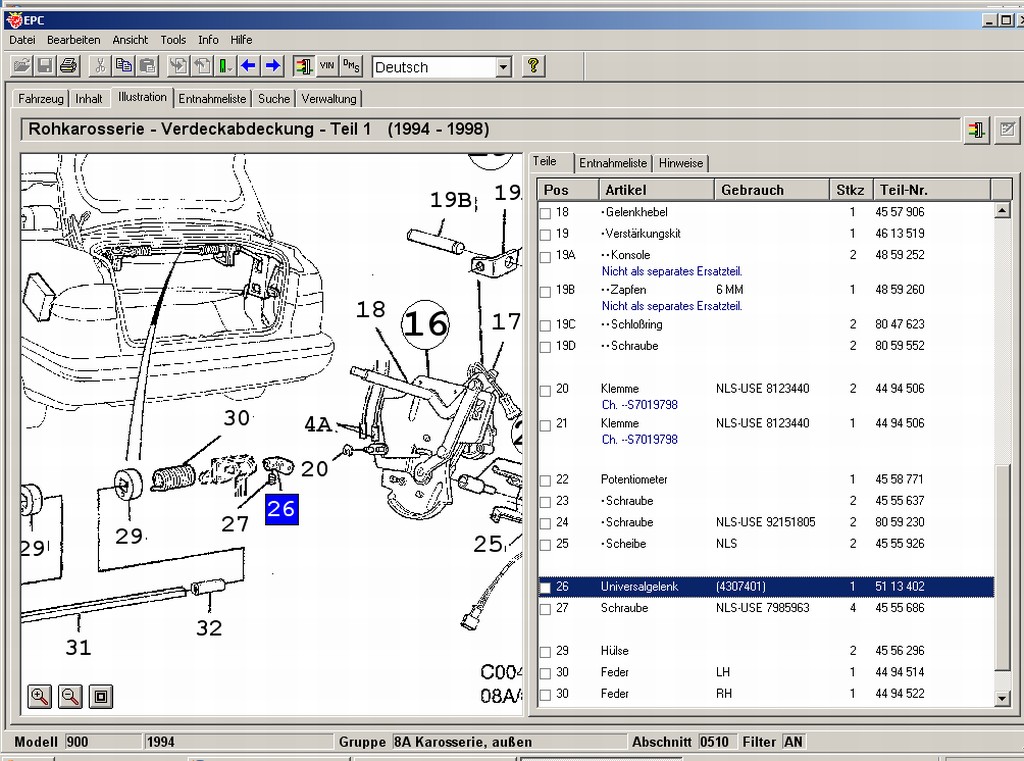Click the page-with-up-arrow toolbar icon
The image size is (1024, 761).
[202, 66]
